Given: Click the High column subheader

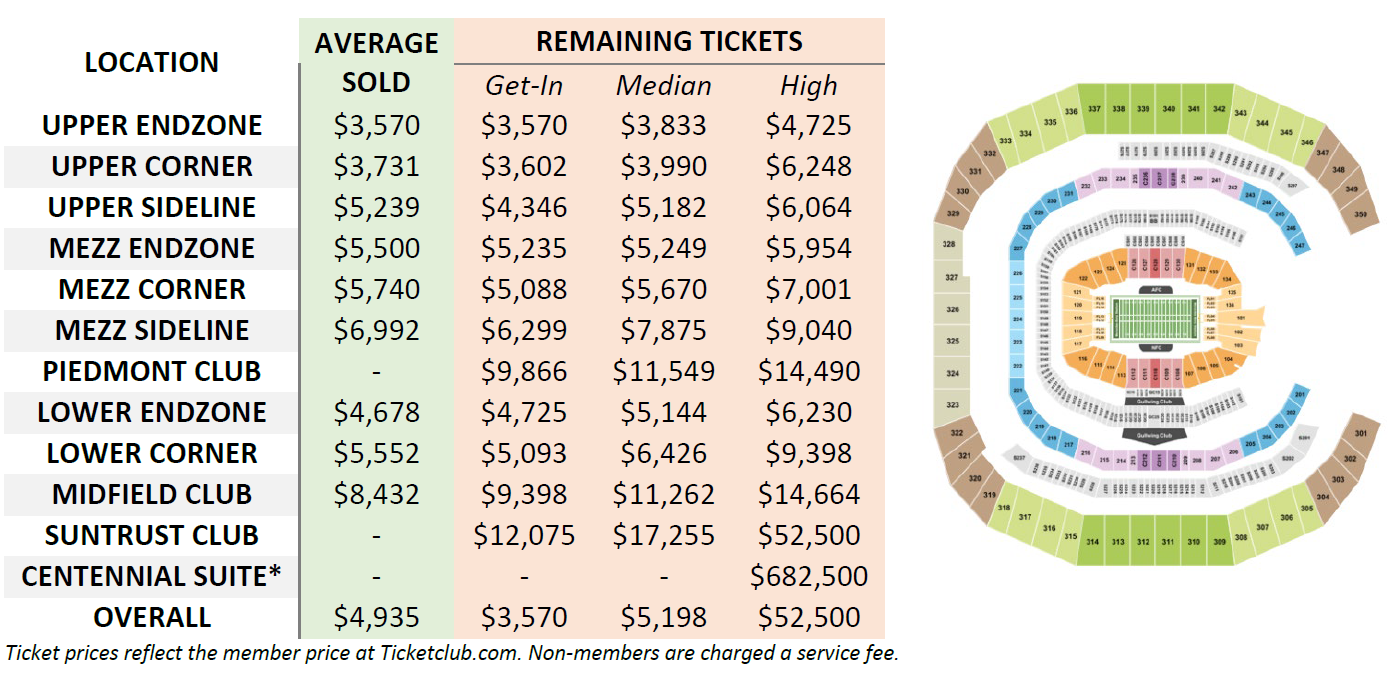Looking at the screenshot, I should pyautogui.click(x=808, y=86).
